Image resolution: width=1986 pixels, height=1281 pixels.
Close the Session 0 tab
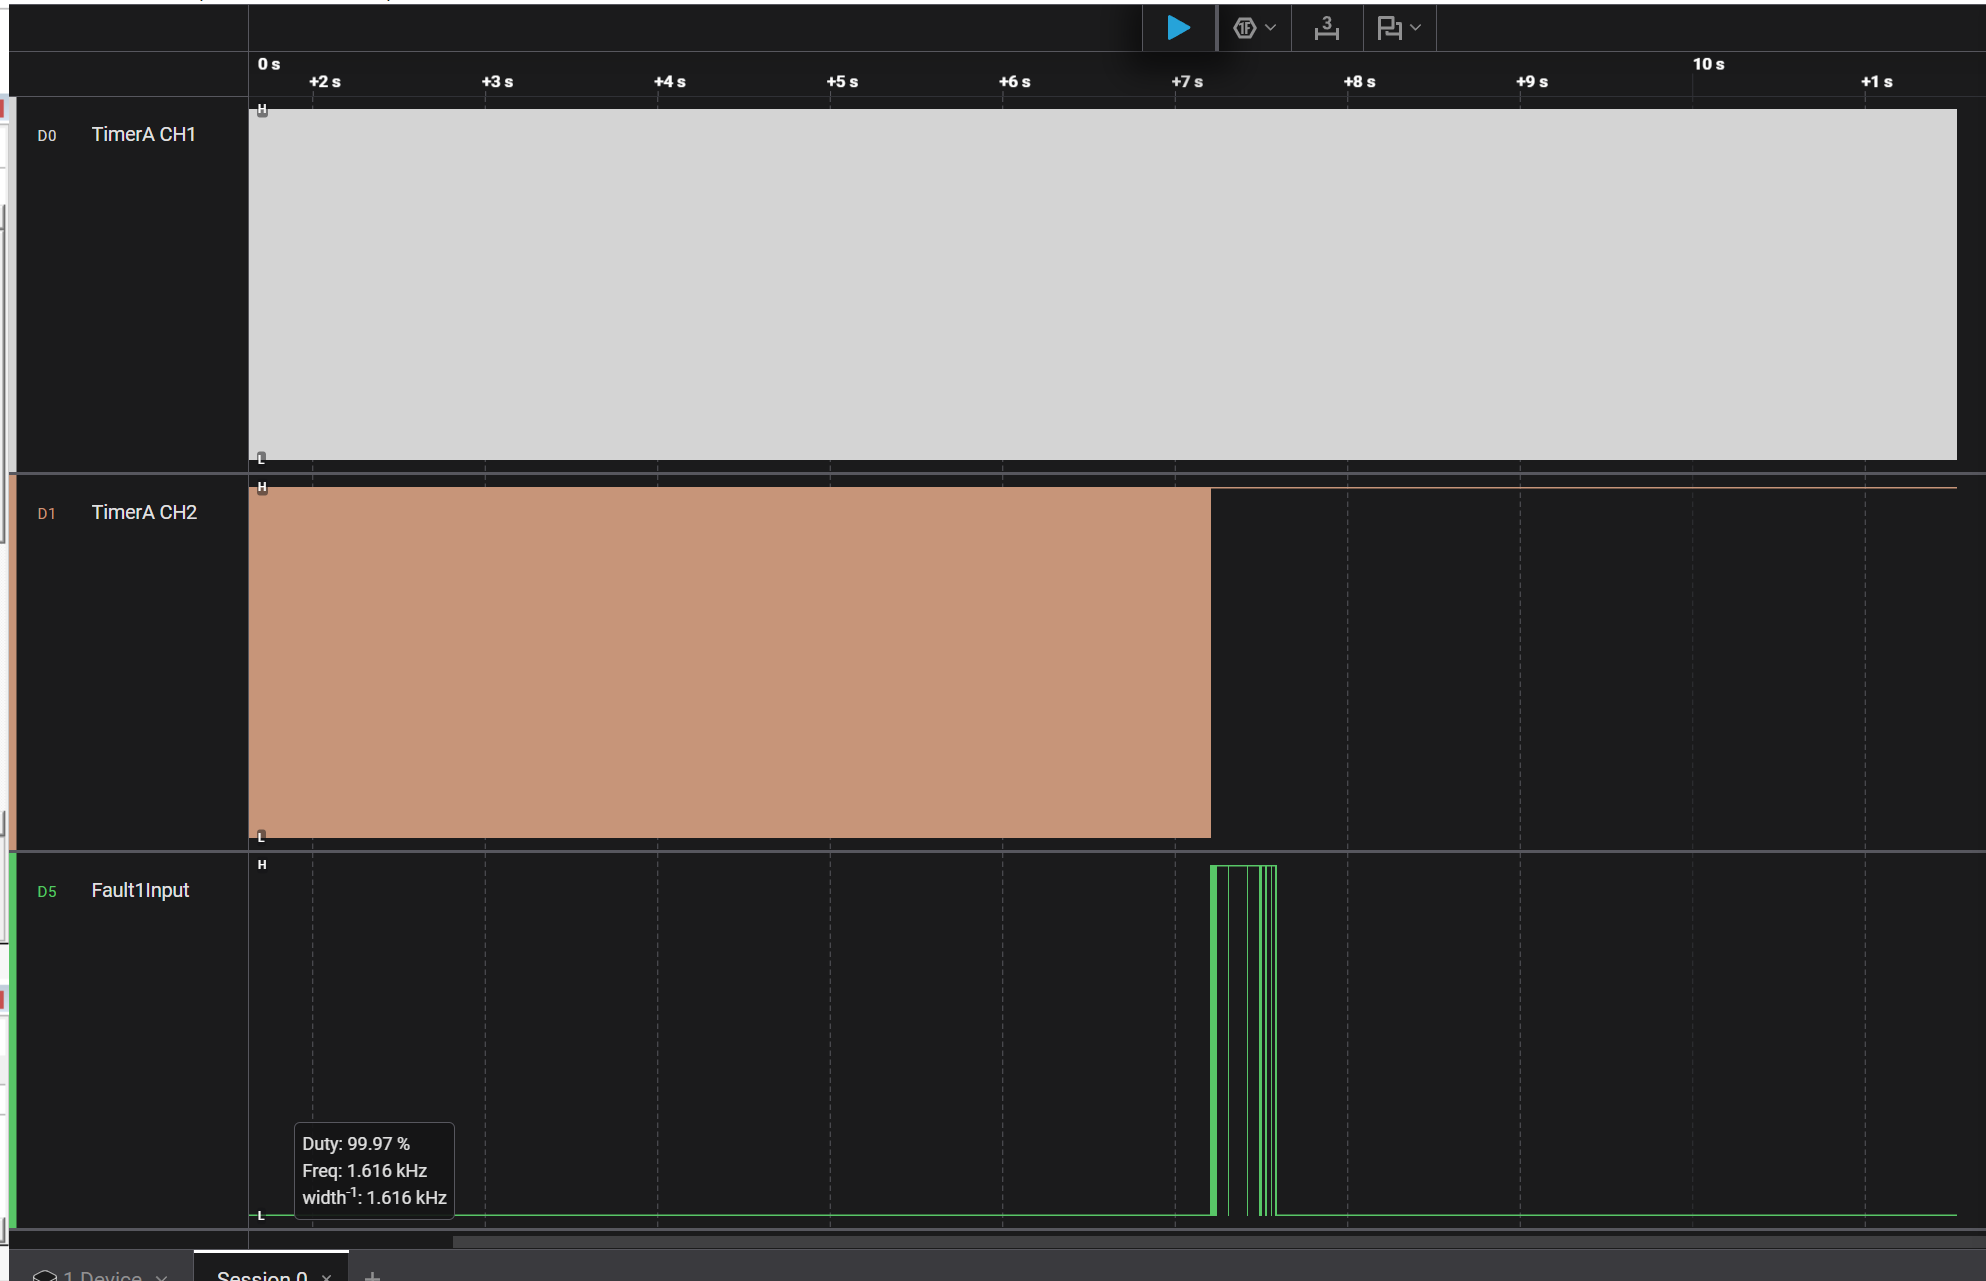(x=327, y=1277)
